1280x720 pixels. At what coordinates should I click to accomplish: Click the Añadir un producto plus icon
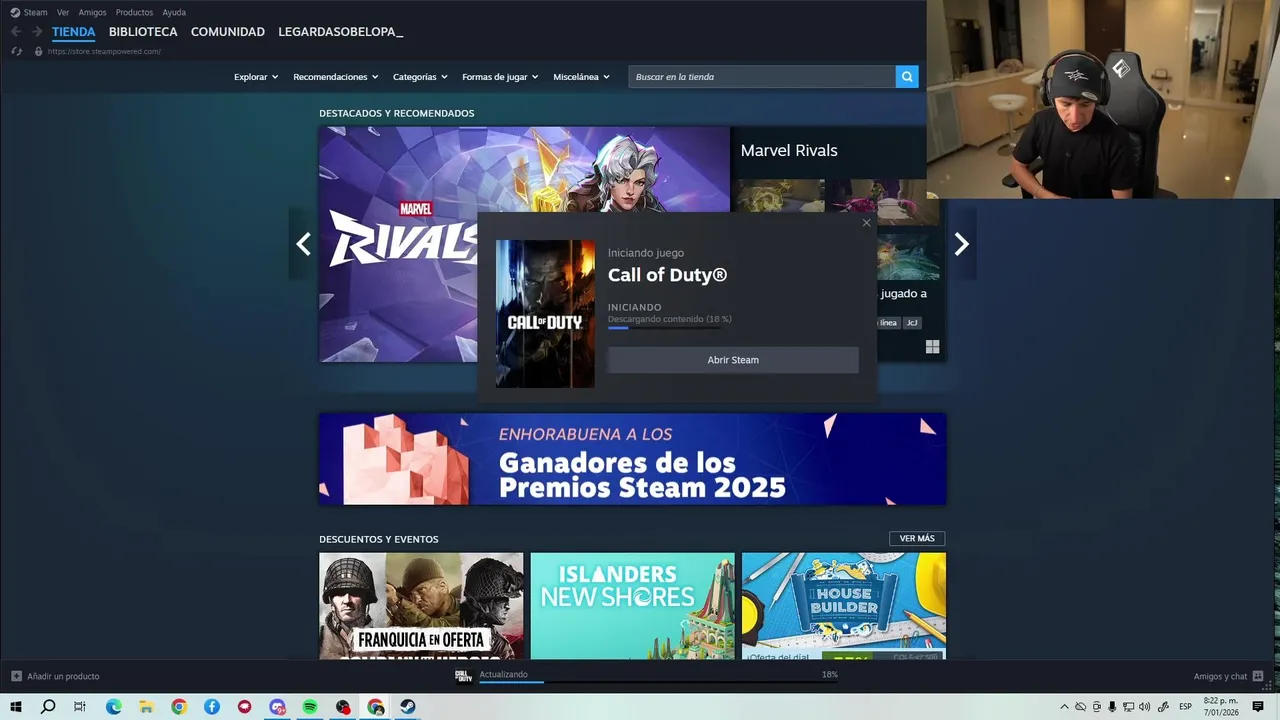pos(16,676)
